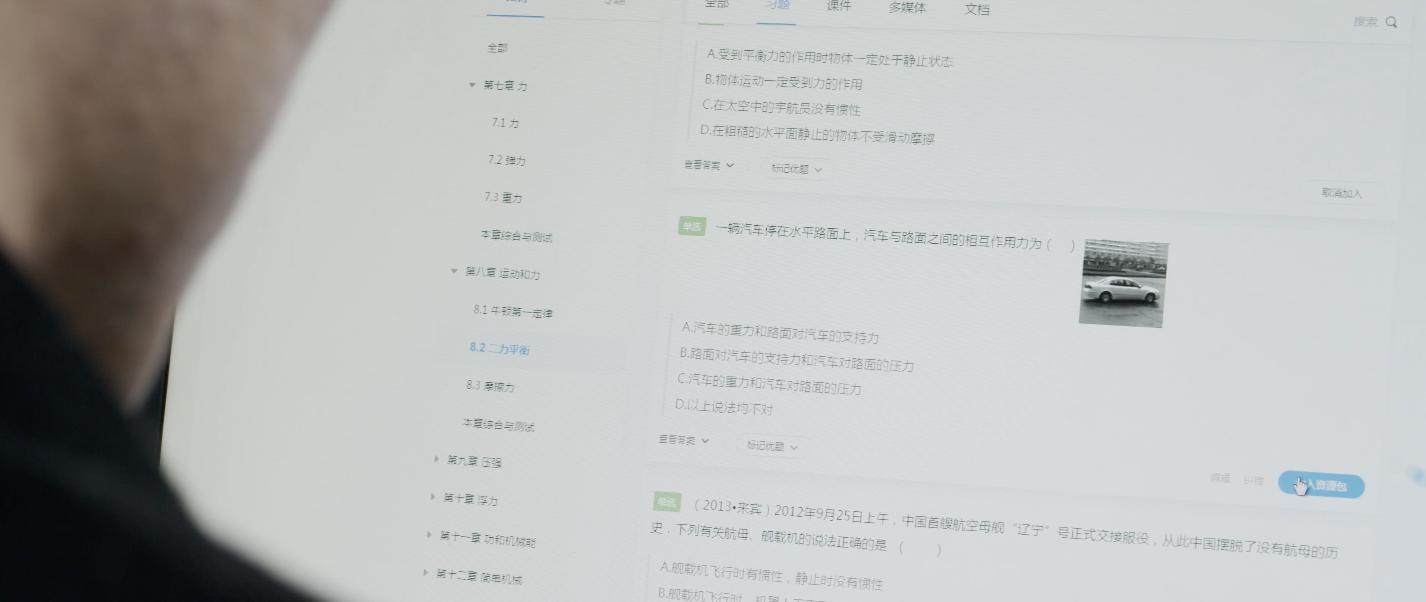The width and height of the screenshot is (1426, 602).
Task: Select option B.路面对汽车的支持力和汽车对路面的压力
Action: click(796, 359)
